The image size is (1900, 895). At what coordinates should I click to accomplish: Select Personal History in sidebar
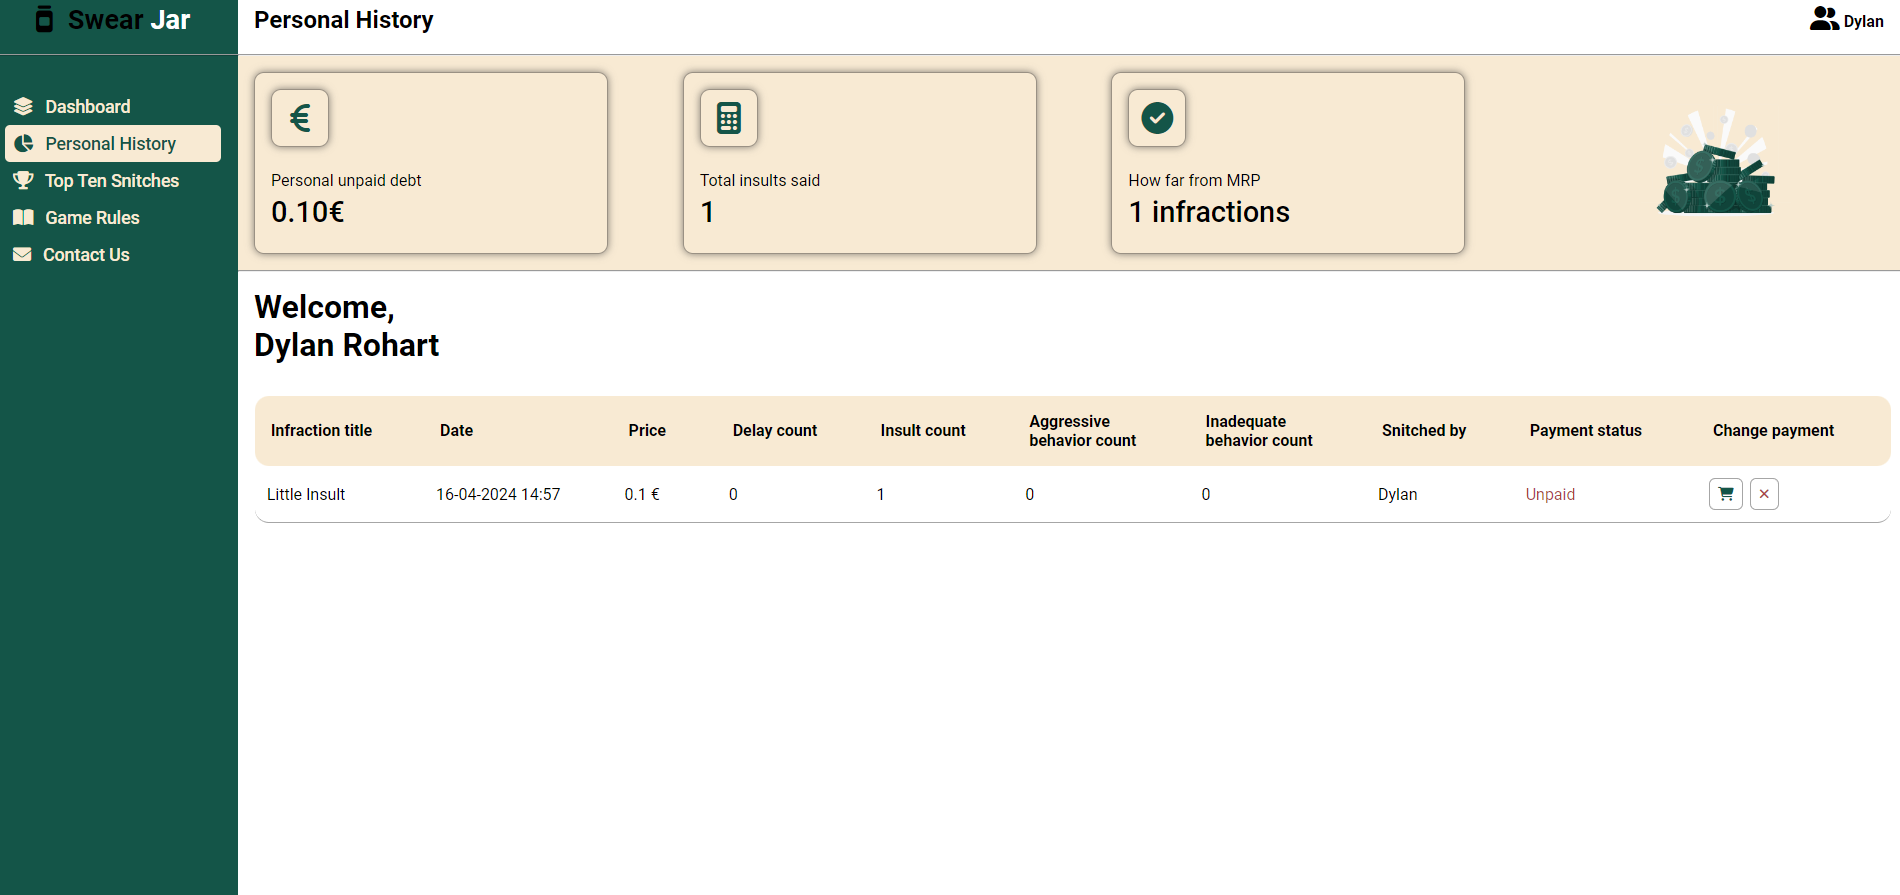[x=110, y=144]
